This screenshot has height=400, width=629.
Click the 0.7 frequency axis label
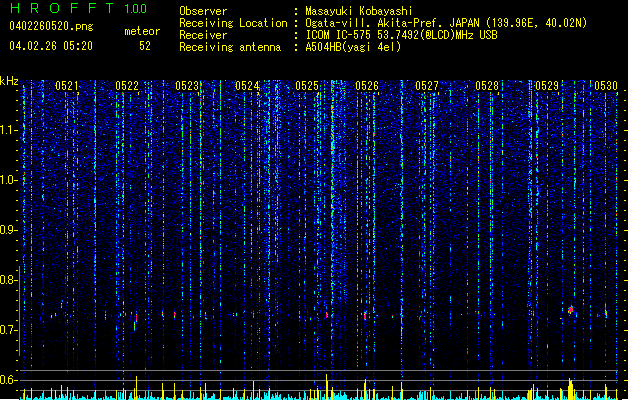click(x=9, y=330)
